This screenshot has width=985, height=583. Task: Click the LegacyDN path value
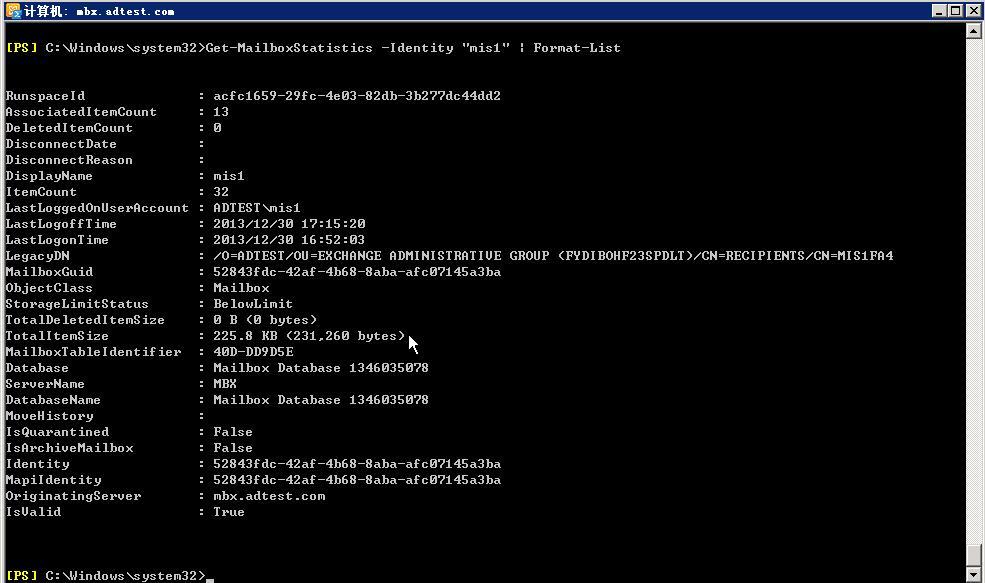coord(553,256)
